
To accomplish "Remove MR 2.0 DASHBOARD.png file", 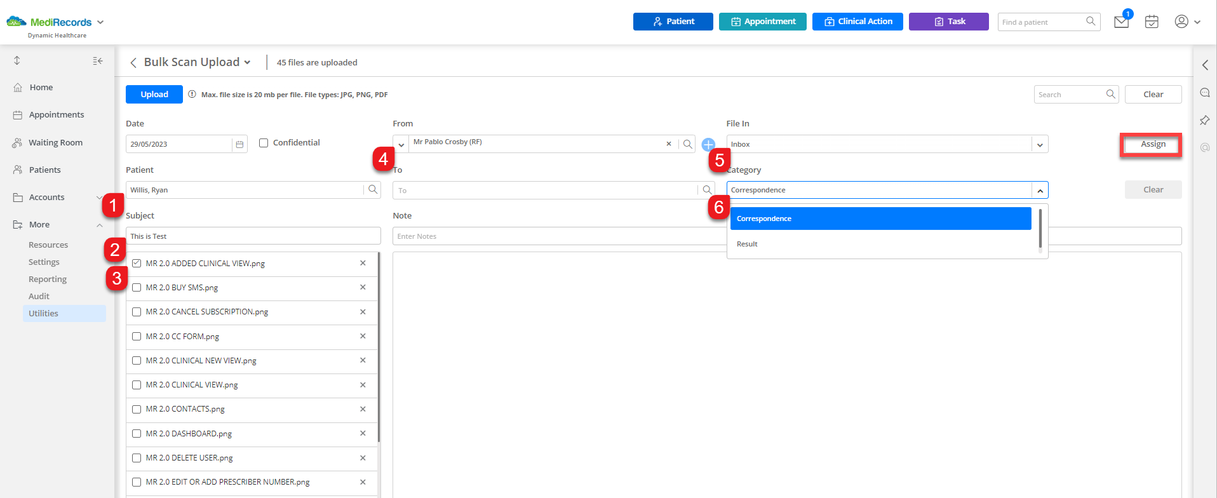I will (363, 433).
